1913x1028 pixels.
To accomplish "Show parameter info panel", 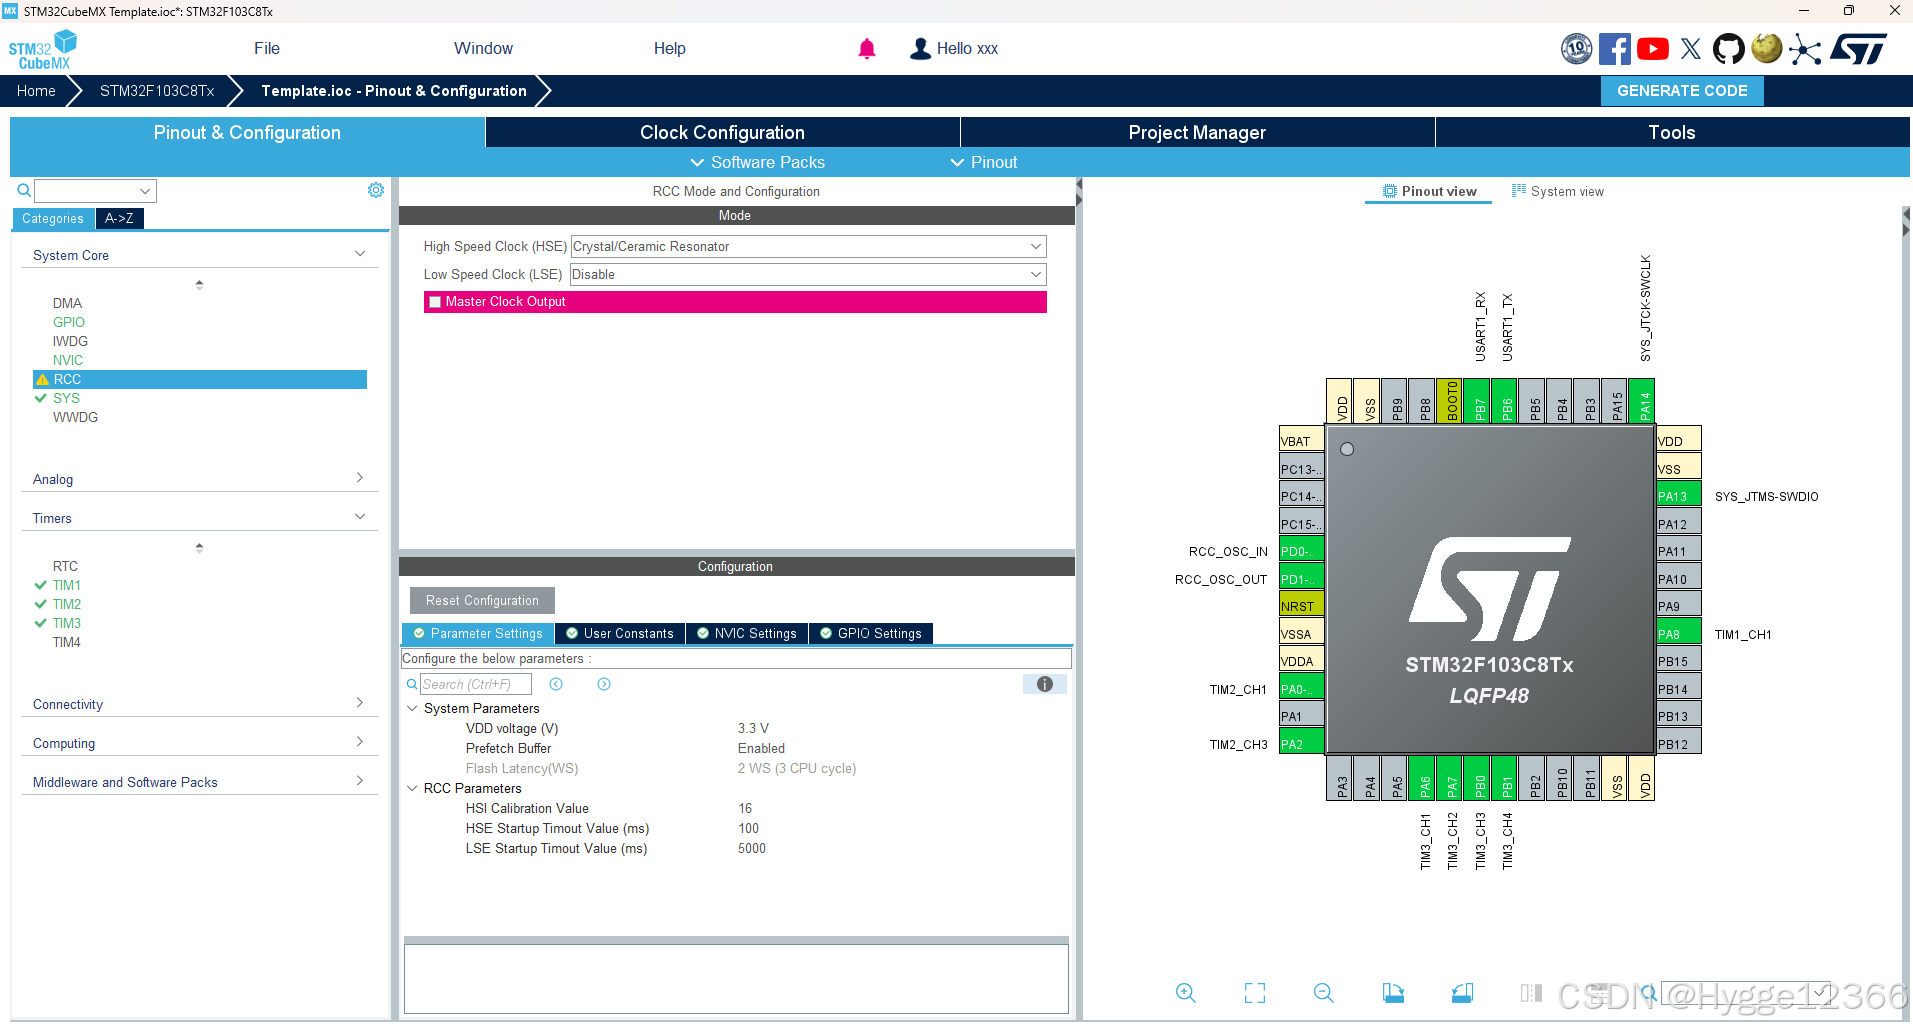I will tap(1045, 684).
